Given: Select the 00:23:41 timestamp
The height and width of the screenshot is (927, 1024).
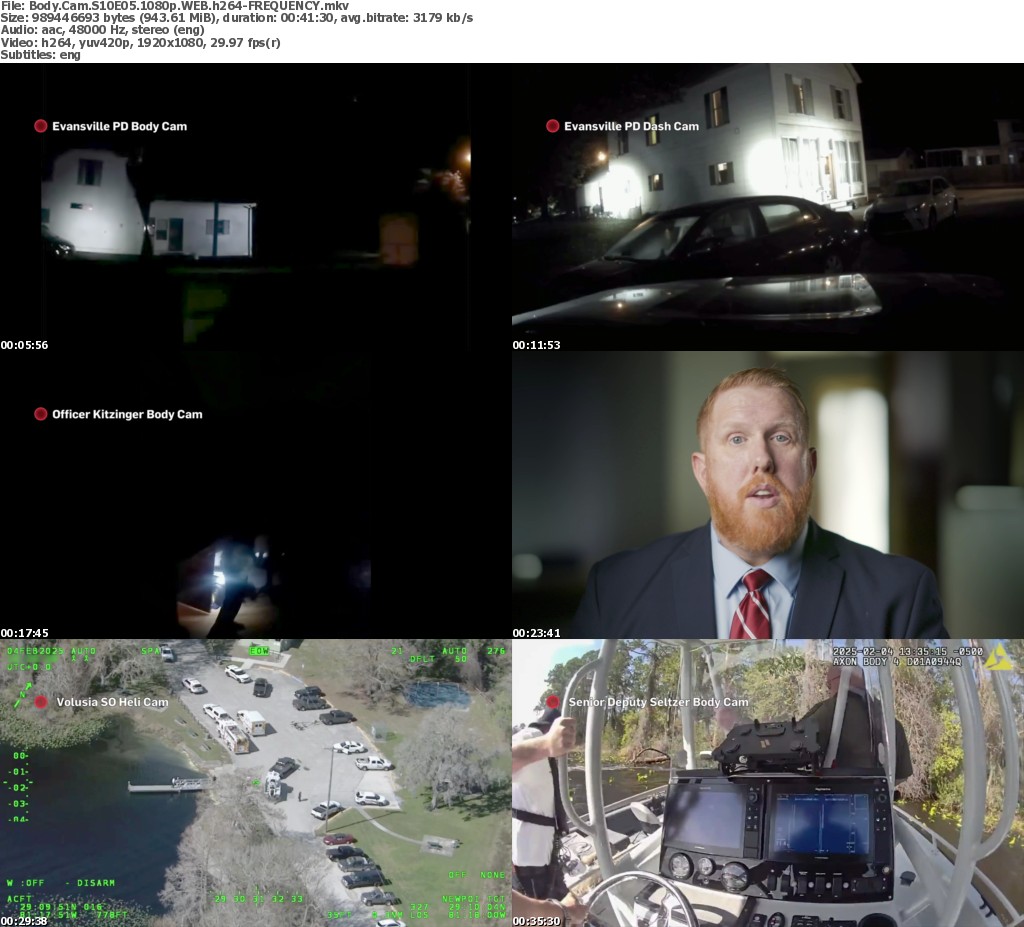Looking at the screenshot, I should [x=536, y=633].
